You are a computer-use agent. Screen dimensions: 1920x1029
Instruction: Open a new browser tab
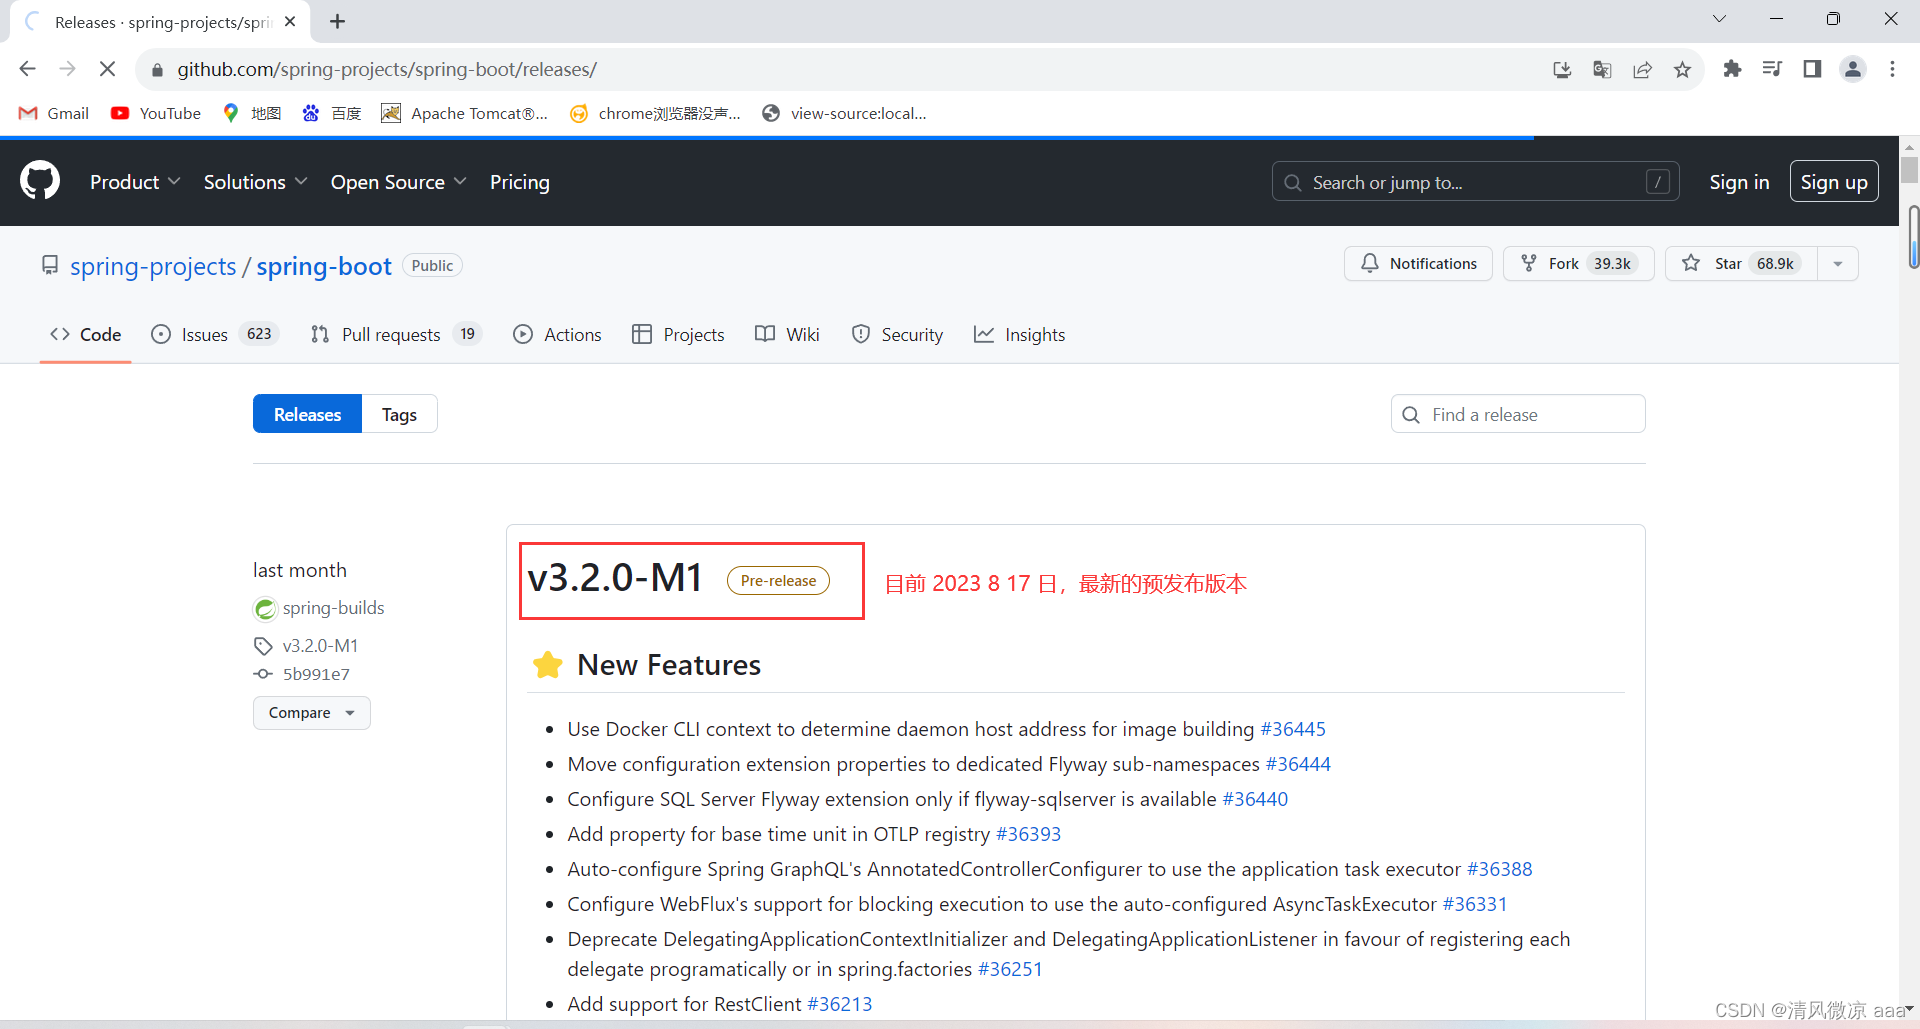pyautogui.click(x=338, y=21)
